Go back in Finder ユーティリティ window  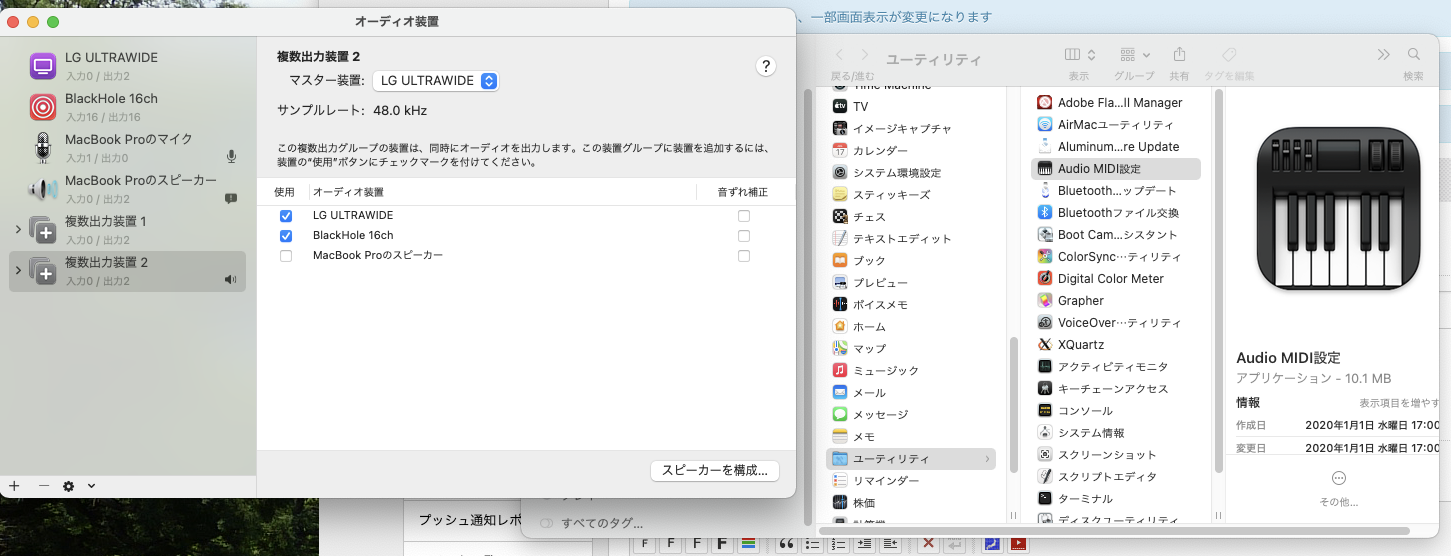pyautogui.click(x=840, y=55)
